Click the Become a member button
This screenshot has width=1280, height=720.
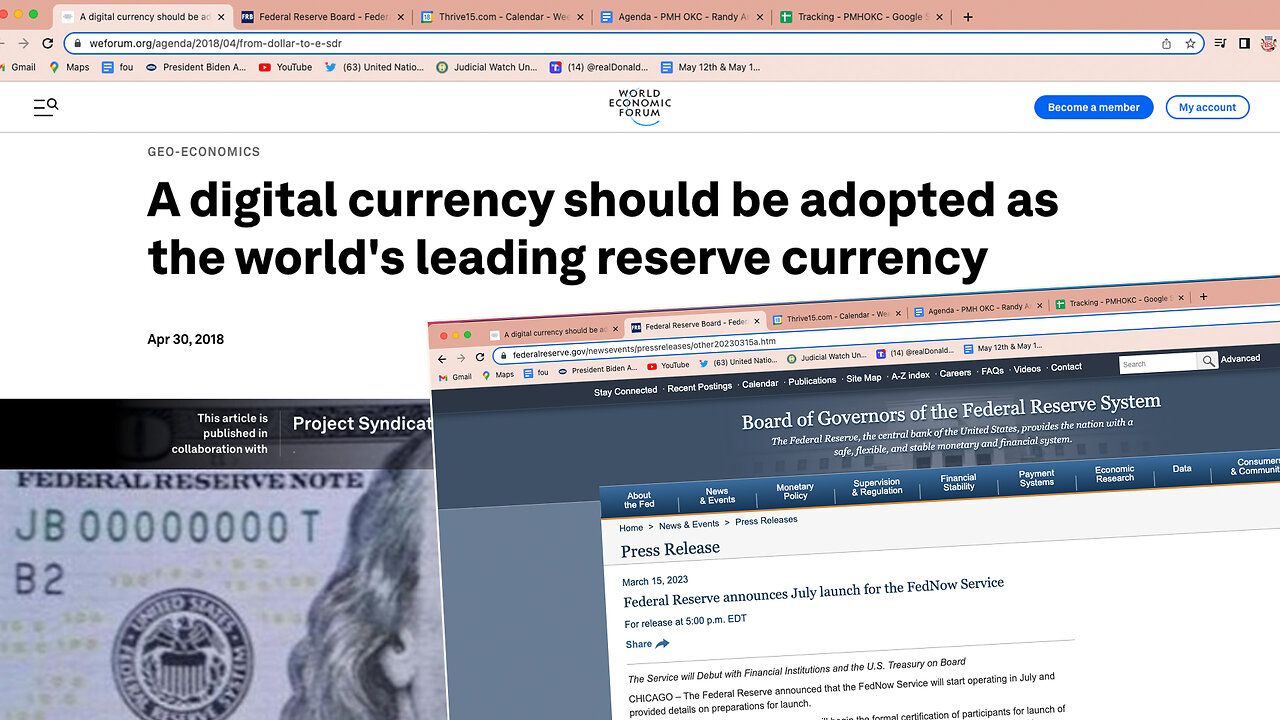click(x=1093, y=107)
